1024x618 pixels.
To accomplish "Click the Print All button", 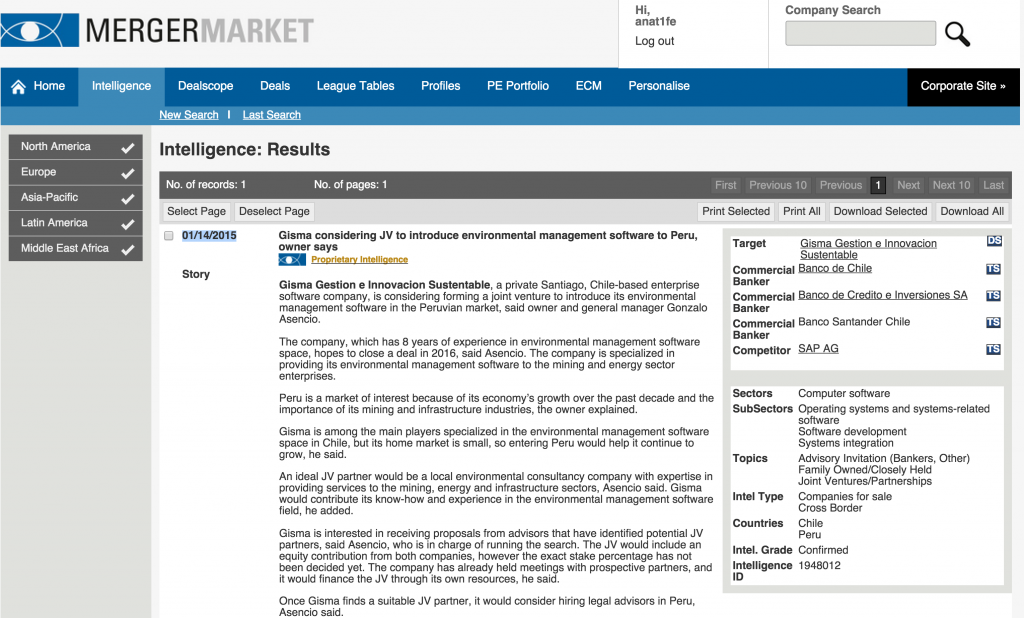I will [802, 212].
